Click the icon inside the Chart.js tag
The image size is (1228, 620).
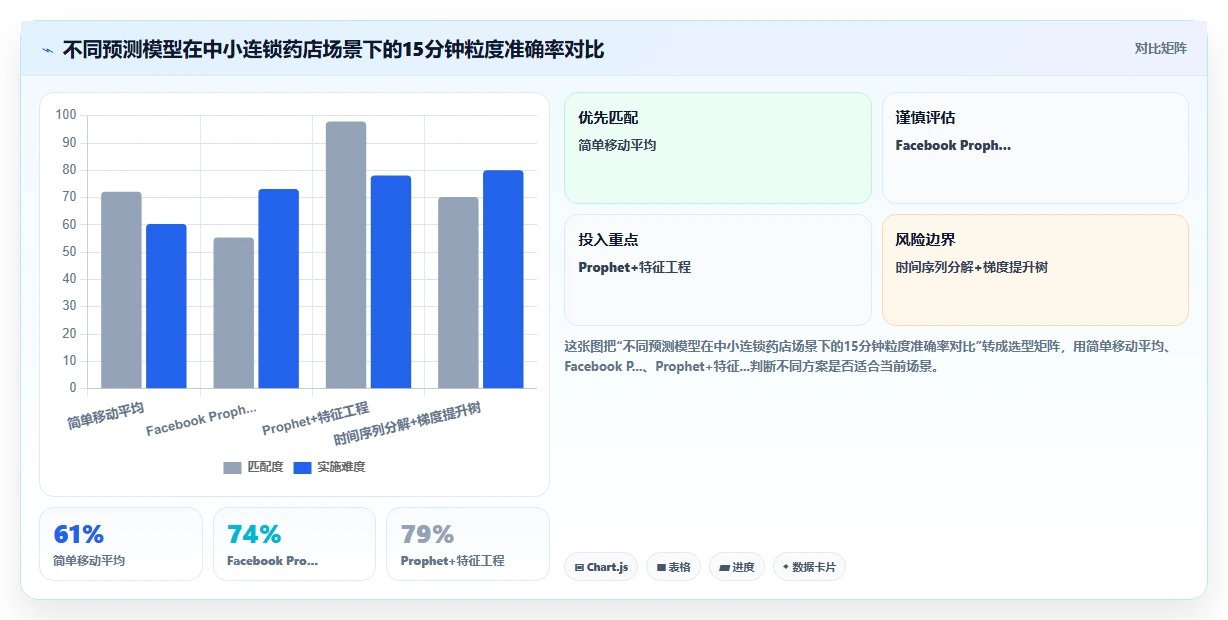pos(579,568)
